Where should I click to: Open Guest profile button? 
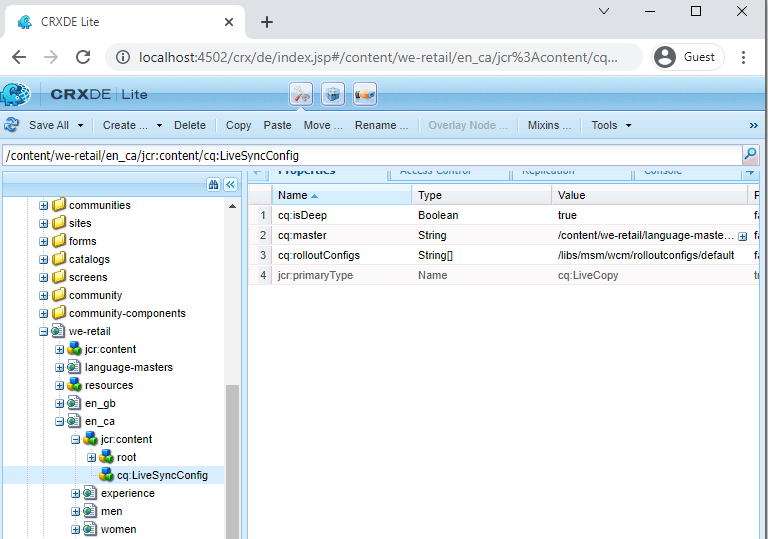click(x=687, y=57)
